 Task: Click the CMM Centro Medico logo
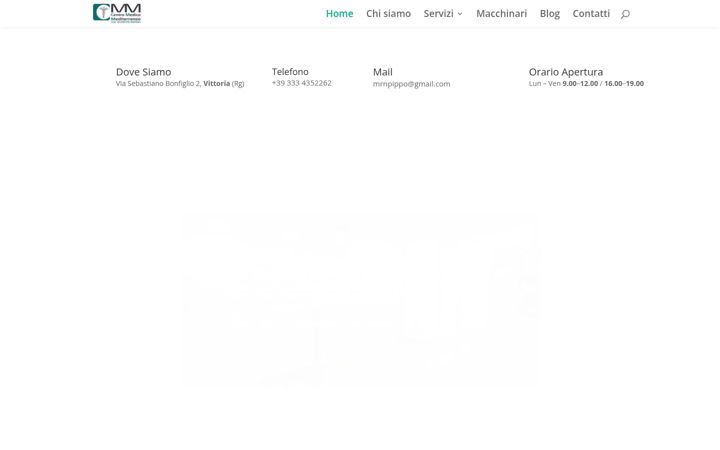(x=117, y=13)
